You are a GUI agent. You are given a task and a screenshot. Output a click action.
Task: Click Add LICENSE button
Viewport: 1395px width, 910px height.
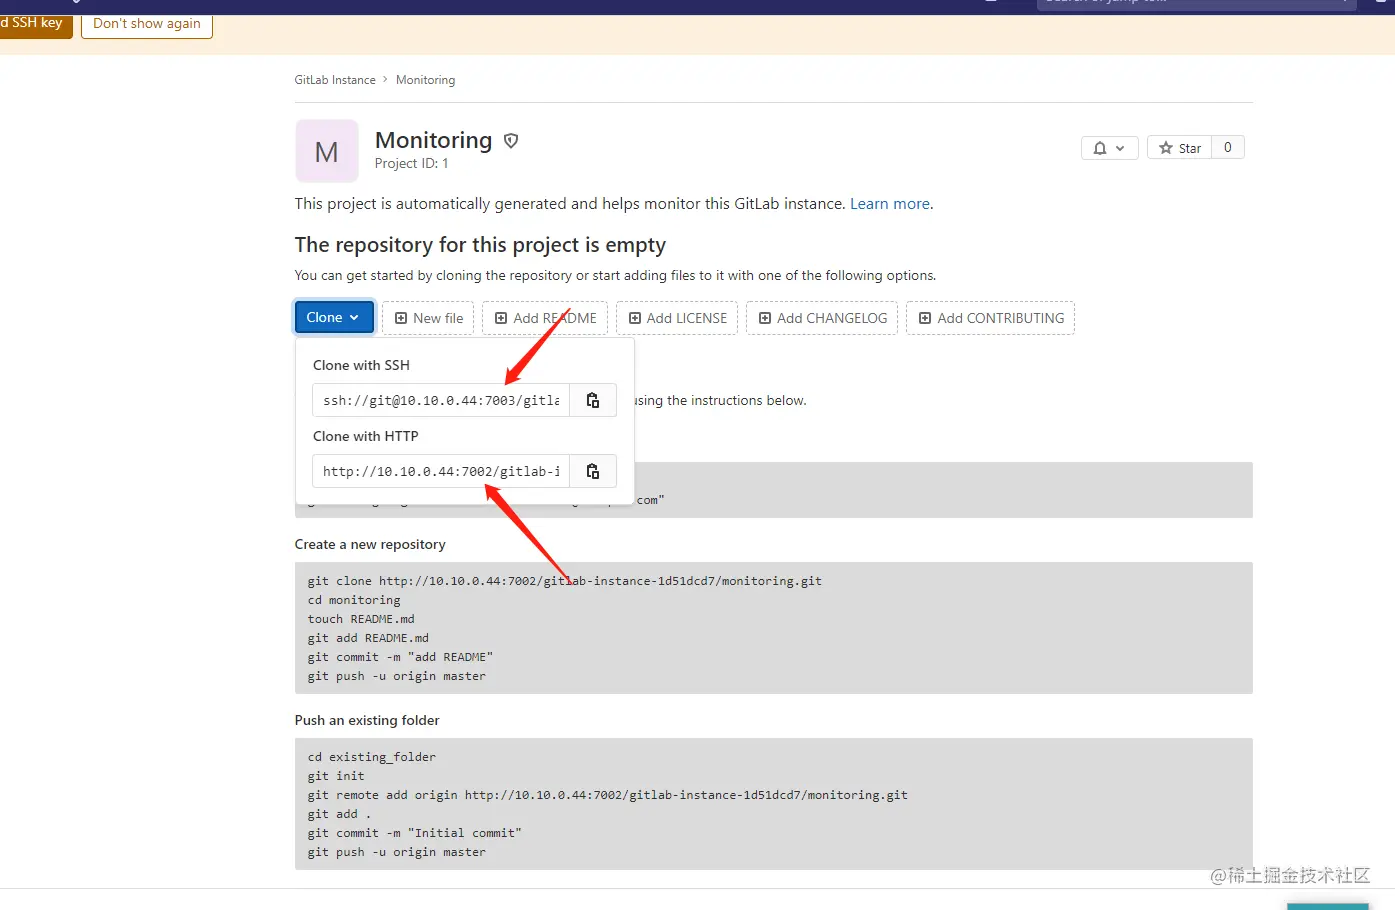pyautogui.click(x=677, y=318)
